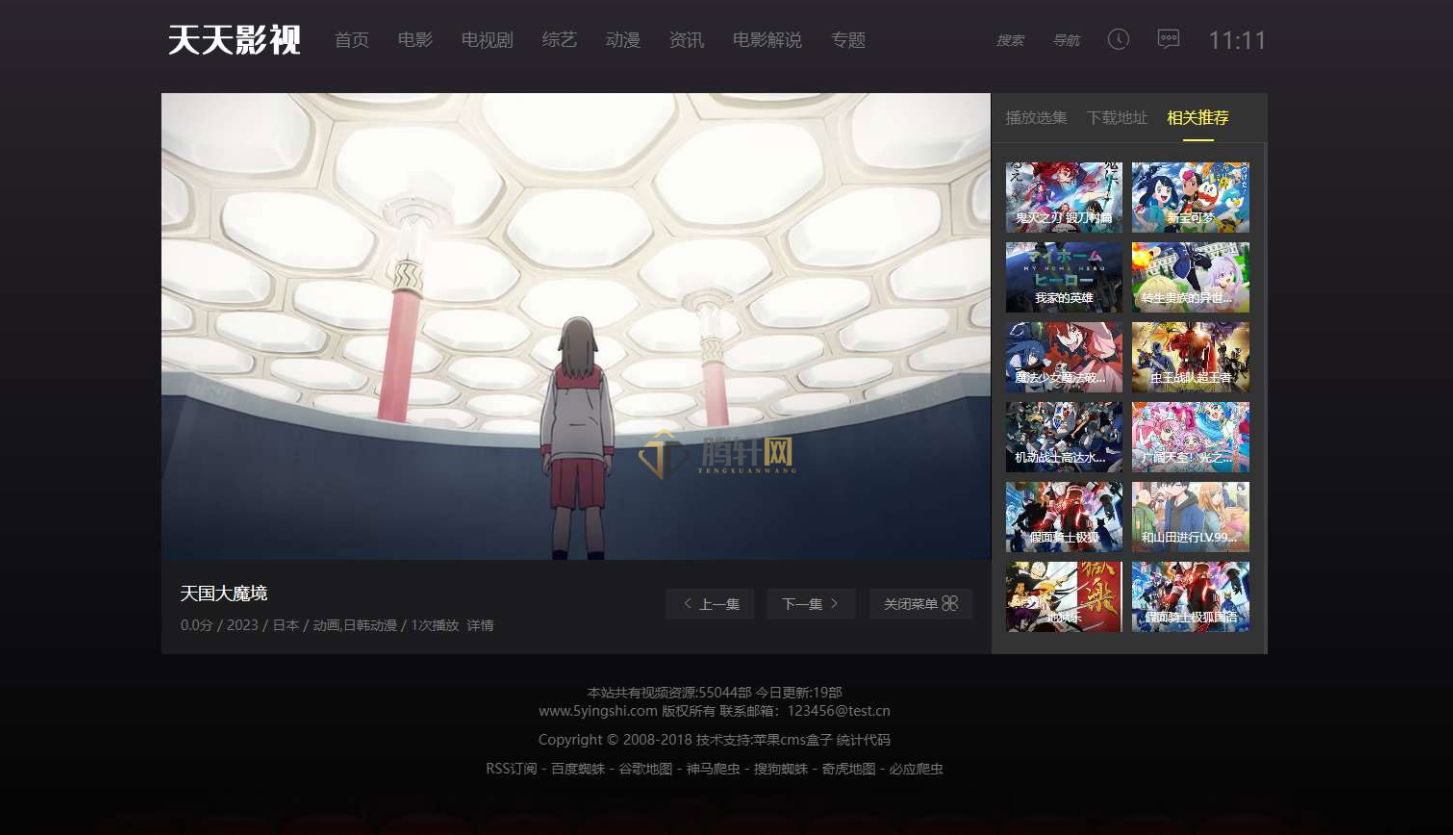
Task: Open the 新宝可梦 thumbnail
Action: tap(1190, 198)
